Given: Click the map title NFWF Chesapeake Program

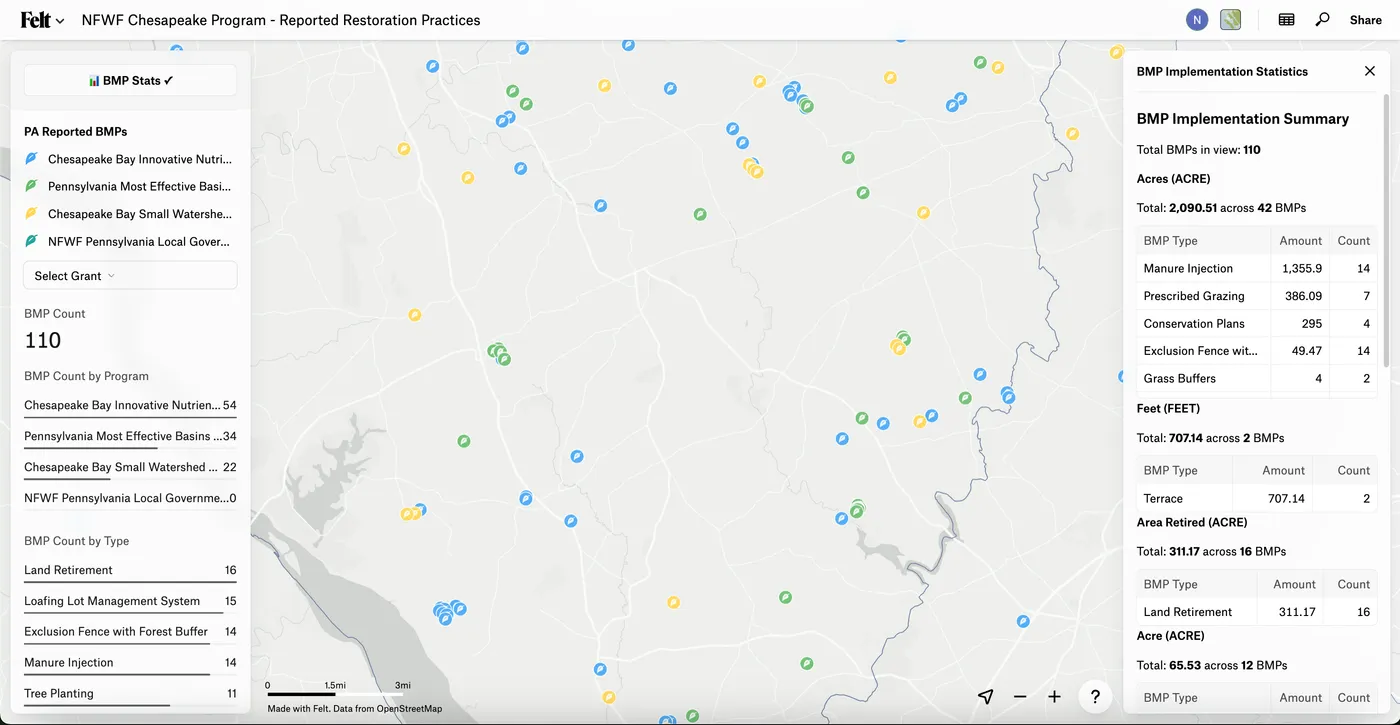Looking at the screenshot, I should click(x=281, y=20).
